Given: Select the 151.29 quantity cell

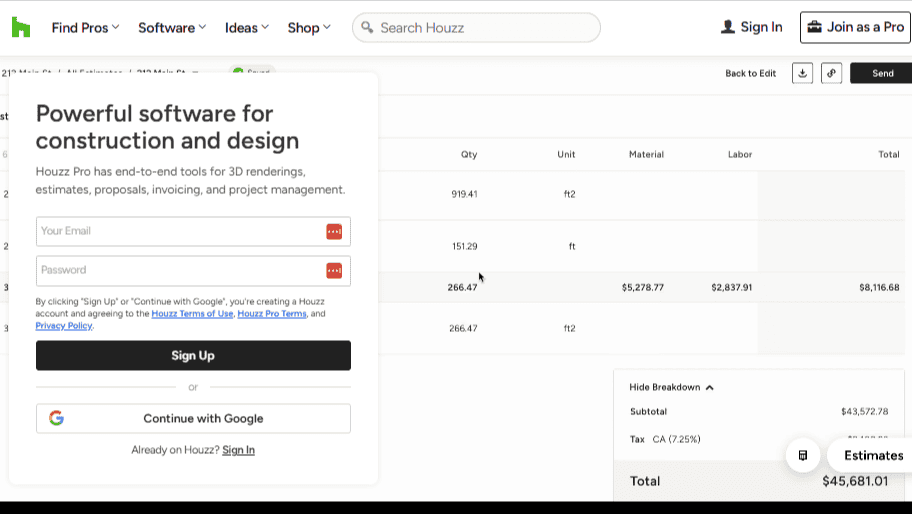Looking at the screenshot, I should [464, 247].
